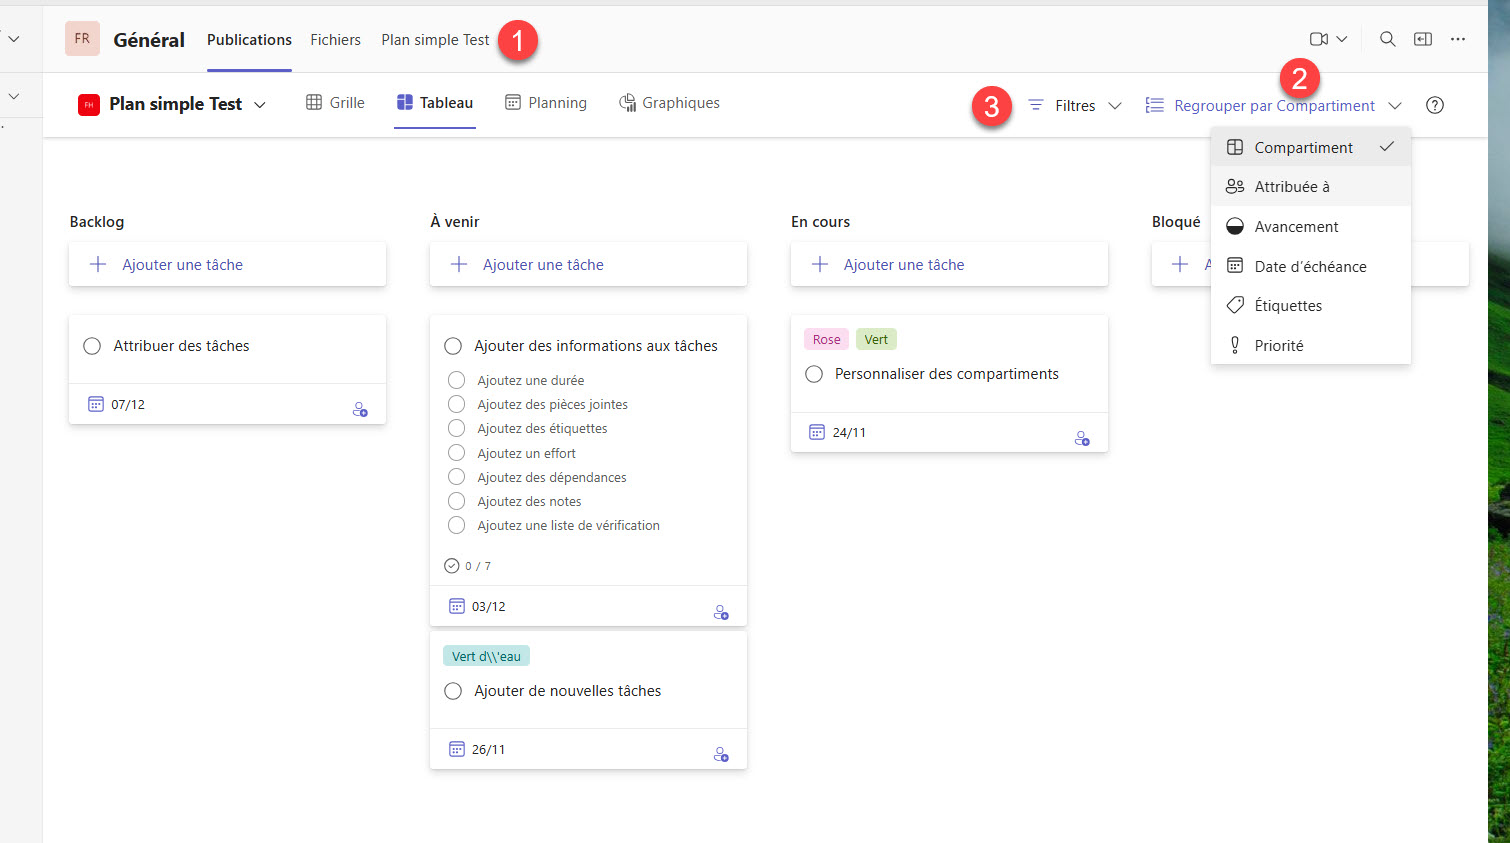Add a task in the Backlog column
This screenshot has width=1510, height=843.
click(227, 265)
